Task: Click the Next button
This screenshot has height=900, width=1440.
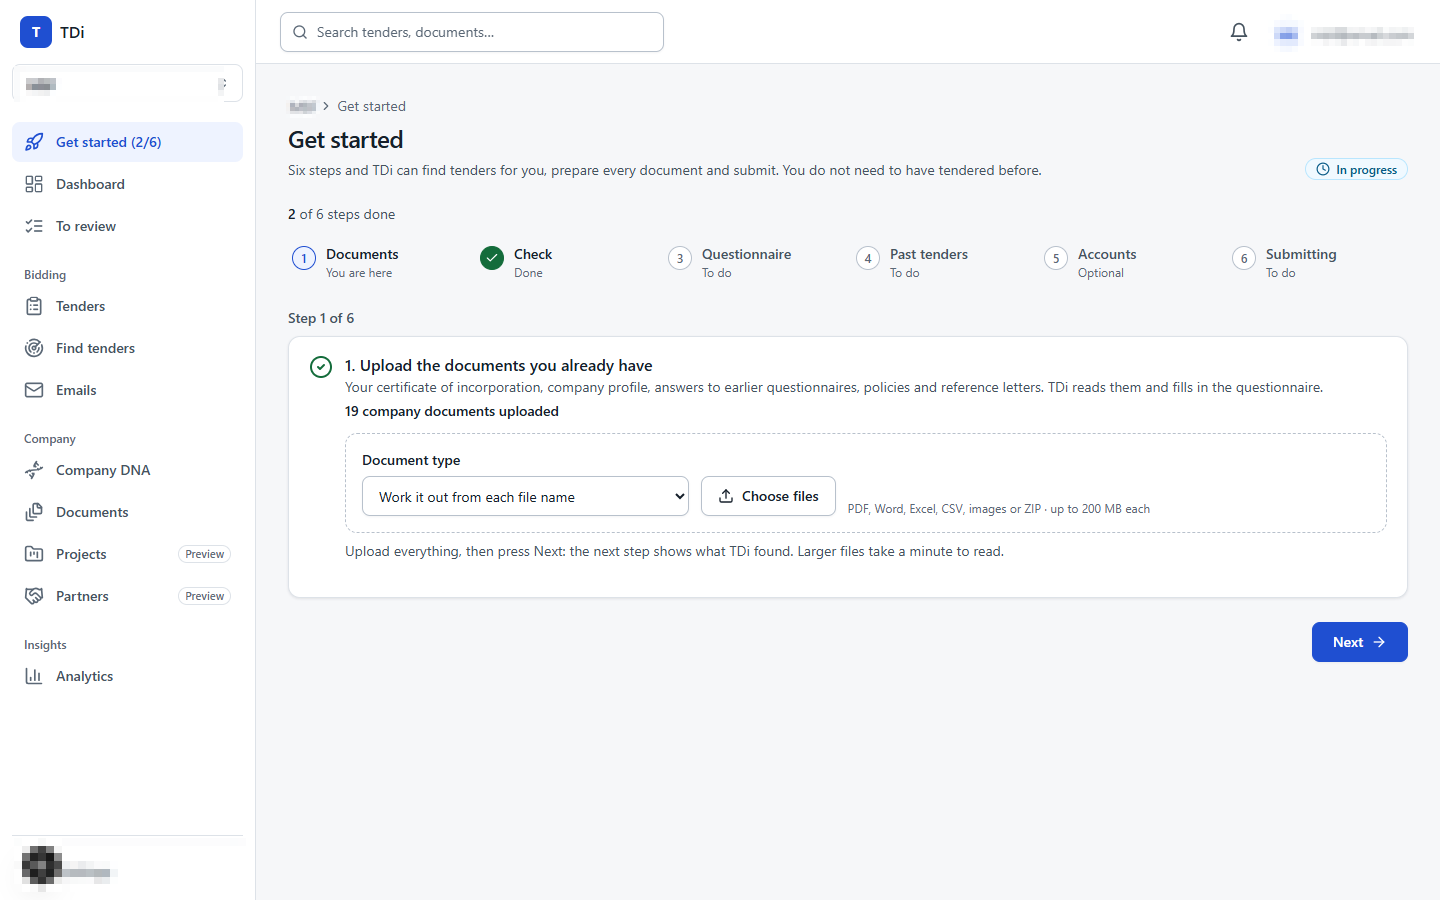Action: (x=1360, y=642)
